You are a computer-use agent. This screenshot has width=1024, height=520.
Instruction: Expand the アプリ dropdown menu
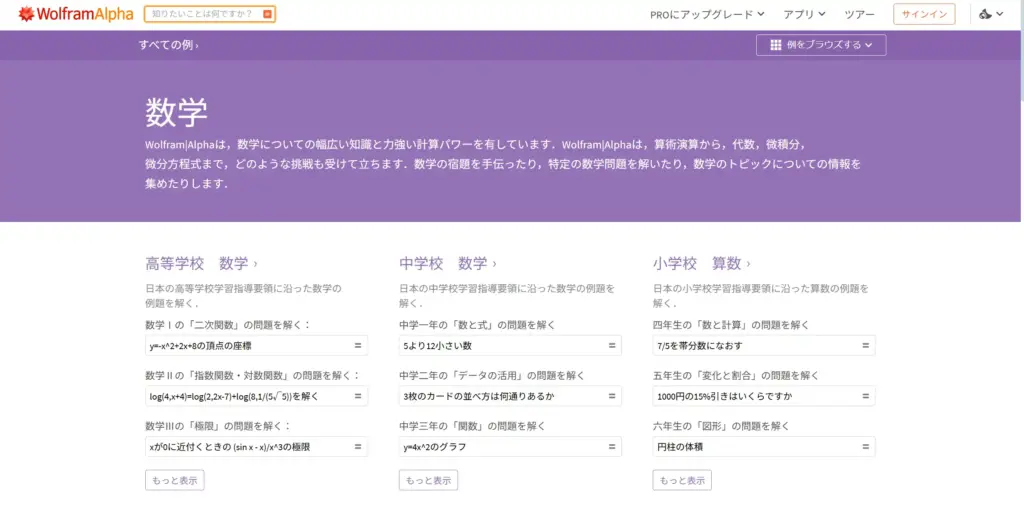pos(805,14)
